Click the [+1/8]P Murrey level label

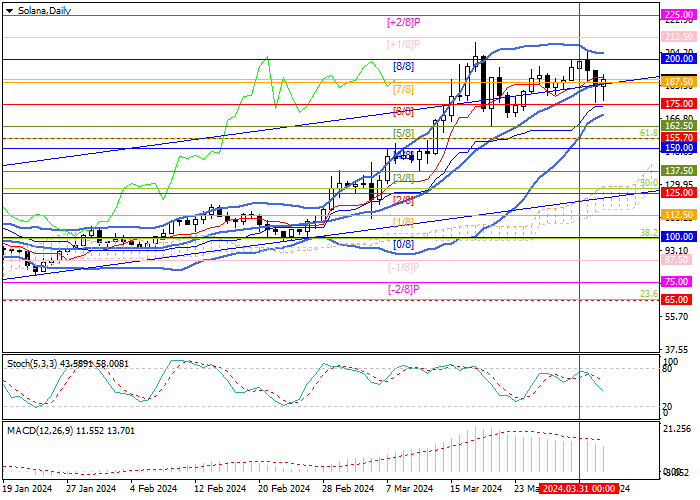pos(404,44)
